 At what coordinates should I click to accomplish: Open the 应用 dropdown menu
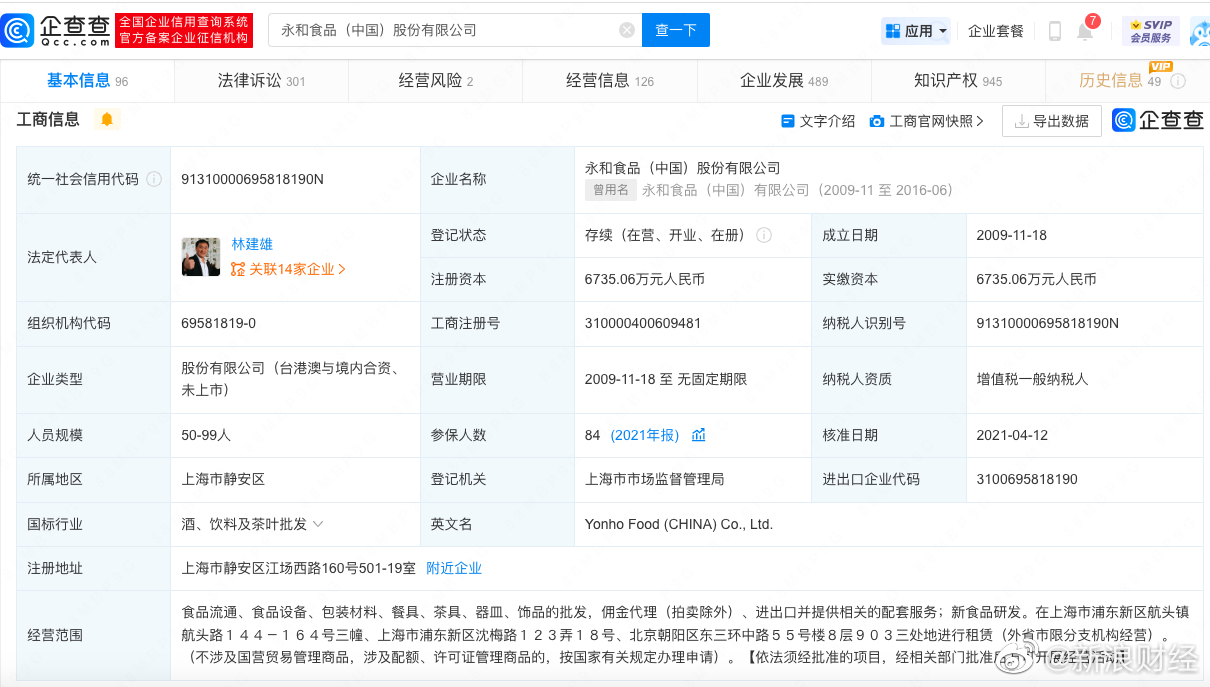click(x=916, y=31)
